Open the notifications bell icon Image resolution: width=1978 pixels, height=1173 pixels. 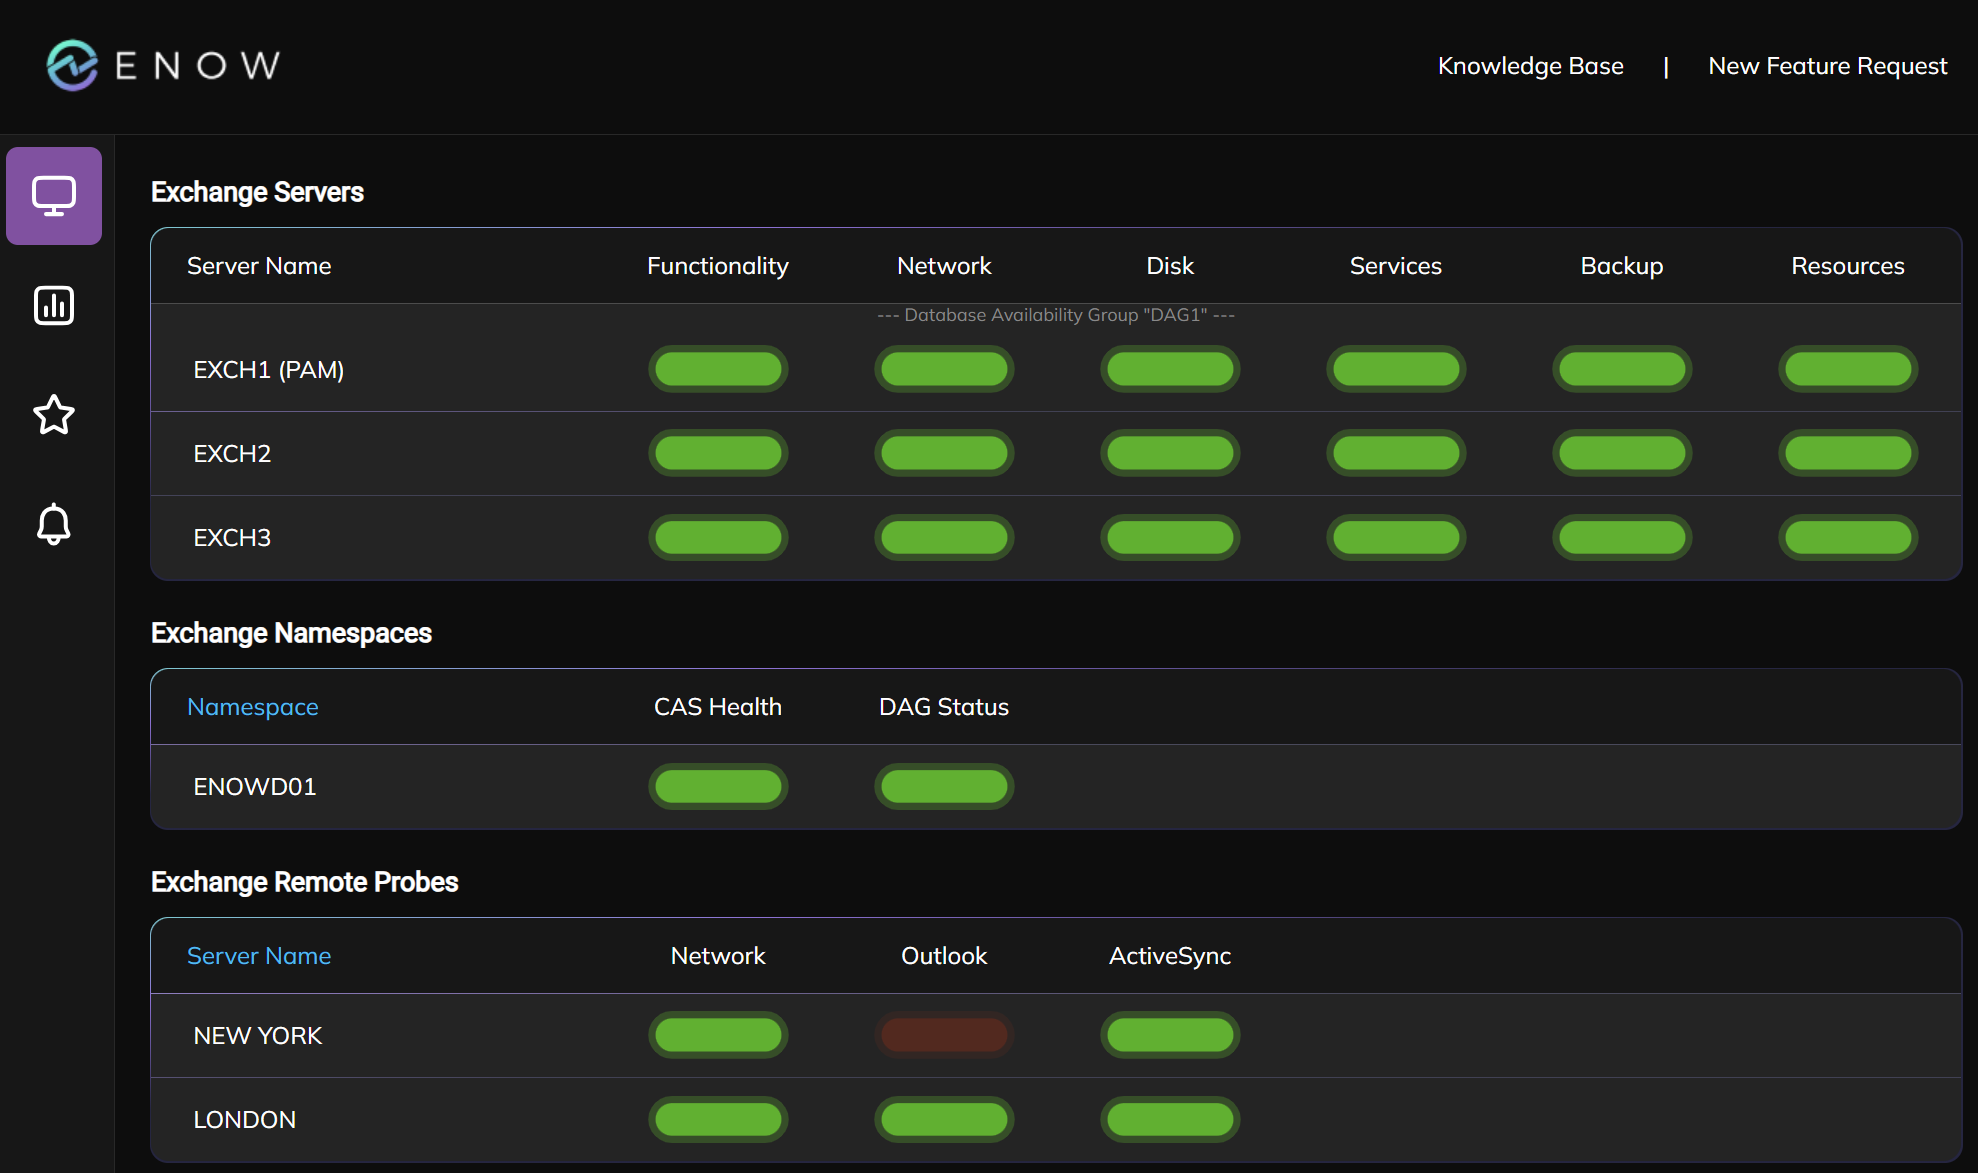(54, 524)
